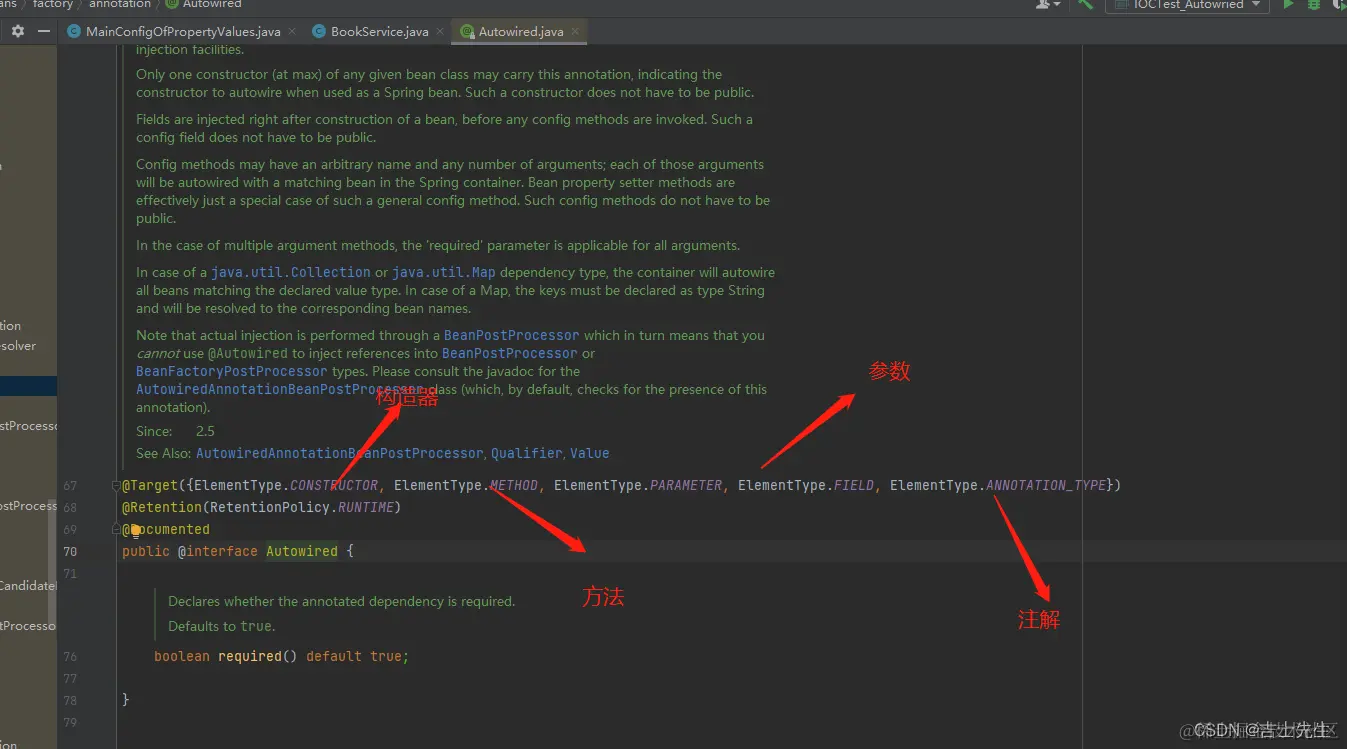Click the @Retention annotation
Image resolution: width=1347 pixels, height=749 pixels.
[x=162, y=507]
